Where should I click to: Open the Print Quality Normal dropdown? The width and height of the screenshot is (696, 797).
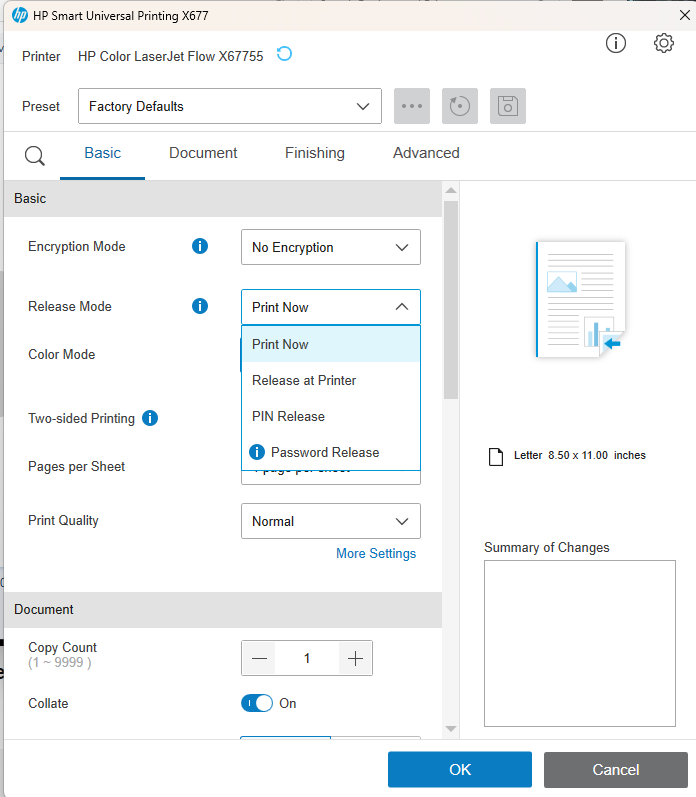[x=331, y=522]
